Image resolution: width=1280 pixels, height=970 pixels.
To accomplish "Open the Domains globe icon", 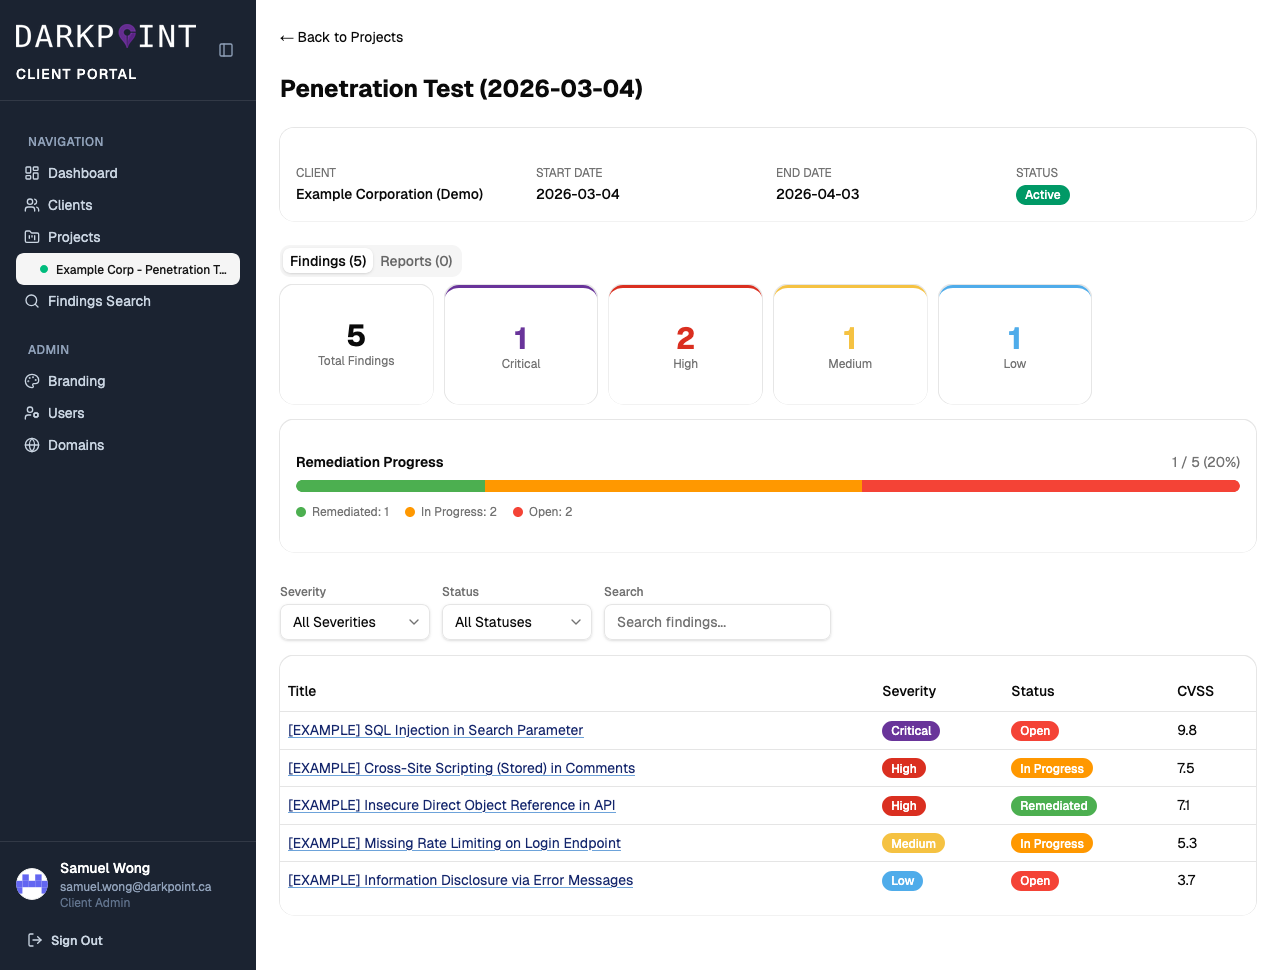I will [x=33, y=444].
